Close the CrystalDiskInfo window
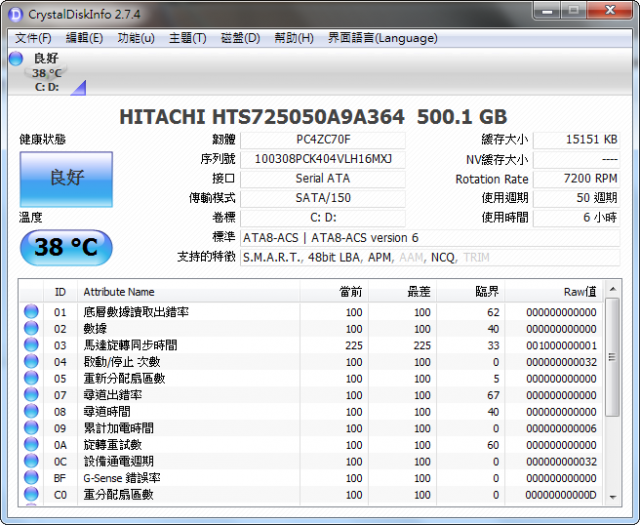 tap(610, 10)
